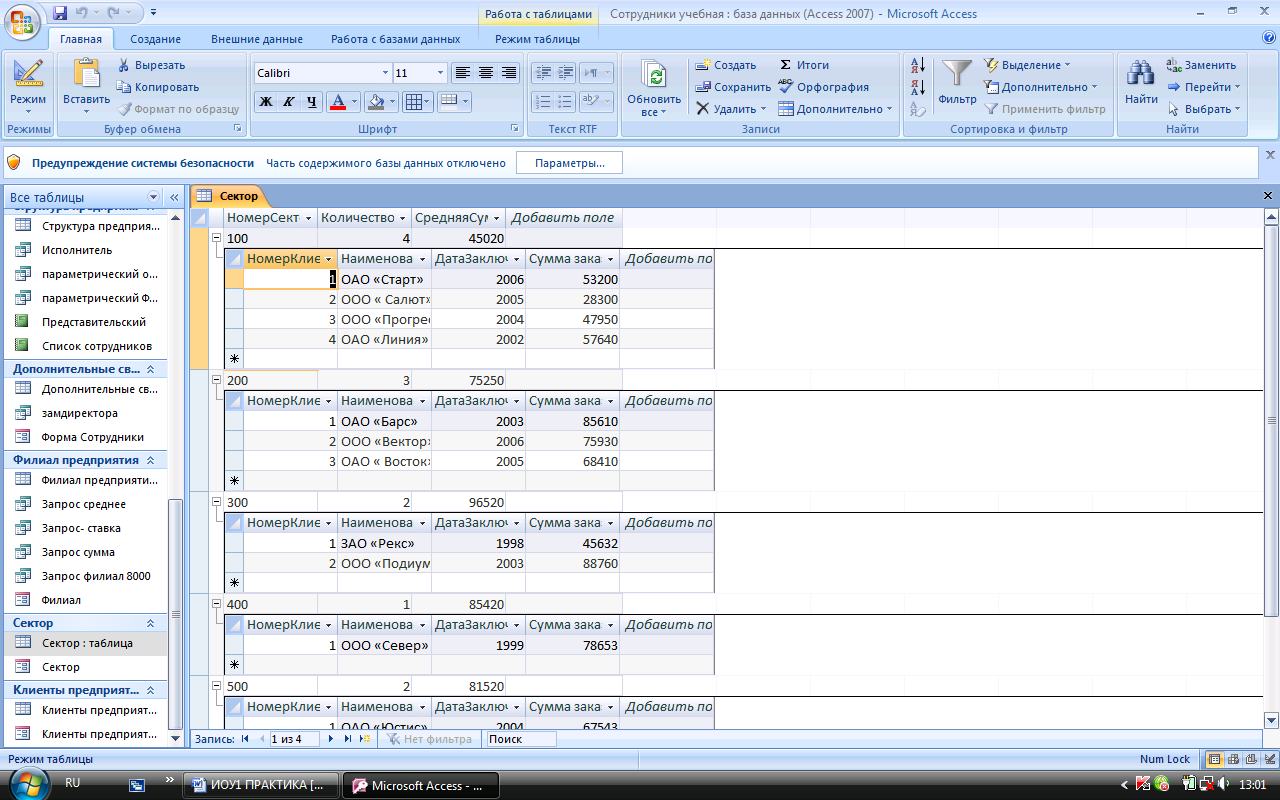Click Применить фильтр toggle
Screen dimensions: 1280x800
[x=1045, y=109]
